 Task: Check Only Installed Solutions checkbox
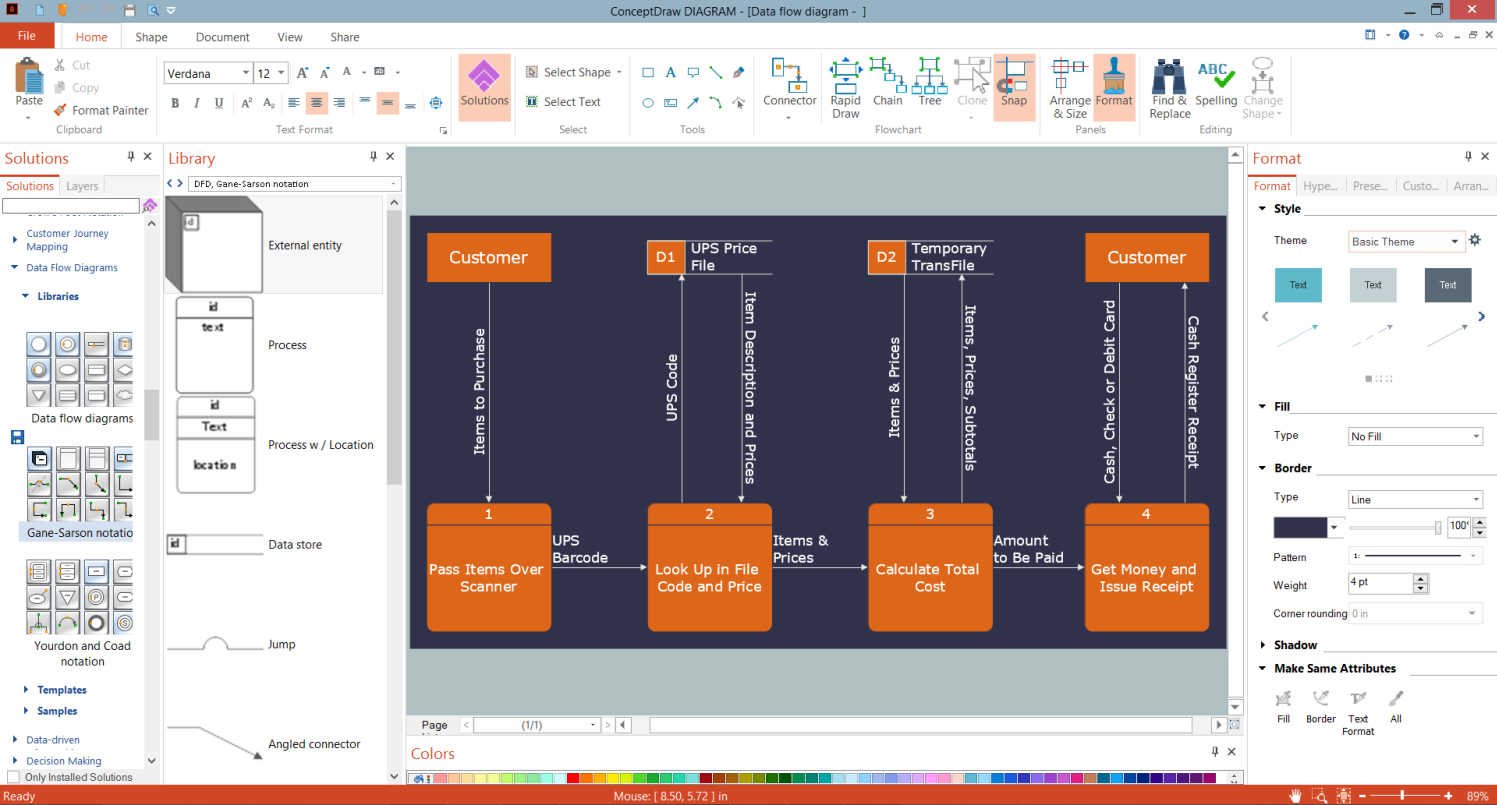point(13,777)
